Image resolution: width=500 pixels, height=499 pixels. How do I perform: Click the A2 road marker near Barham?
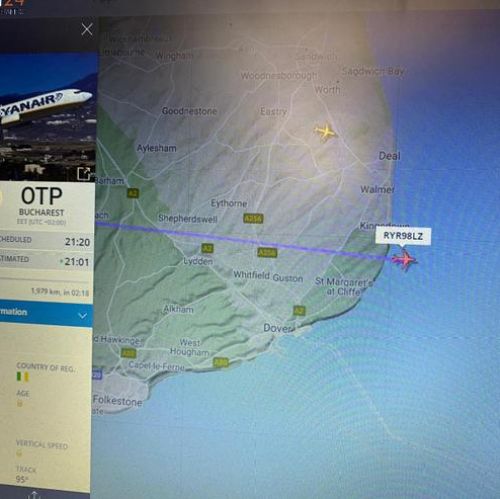click(x=133, y=193)
